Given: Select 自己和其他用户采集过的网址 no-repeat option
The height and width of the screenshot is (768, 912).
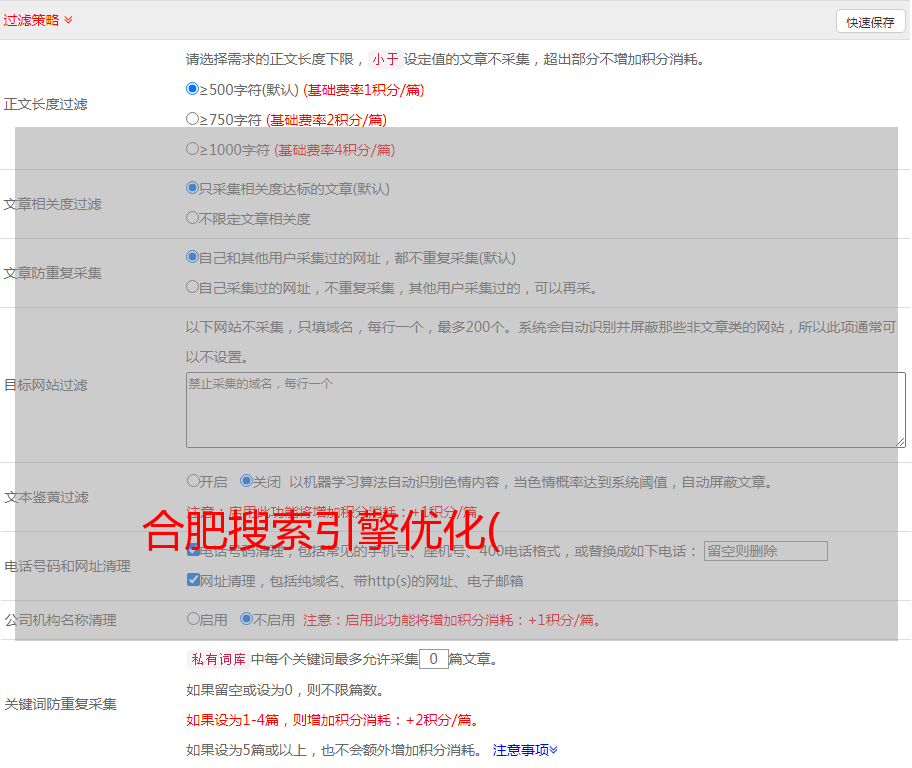Looking at the screenshot, I should (193, 257).
